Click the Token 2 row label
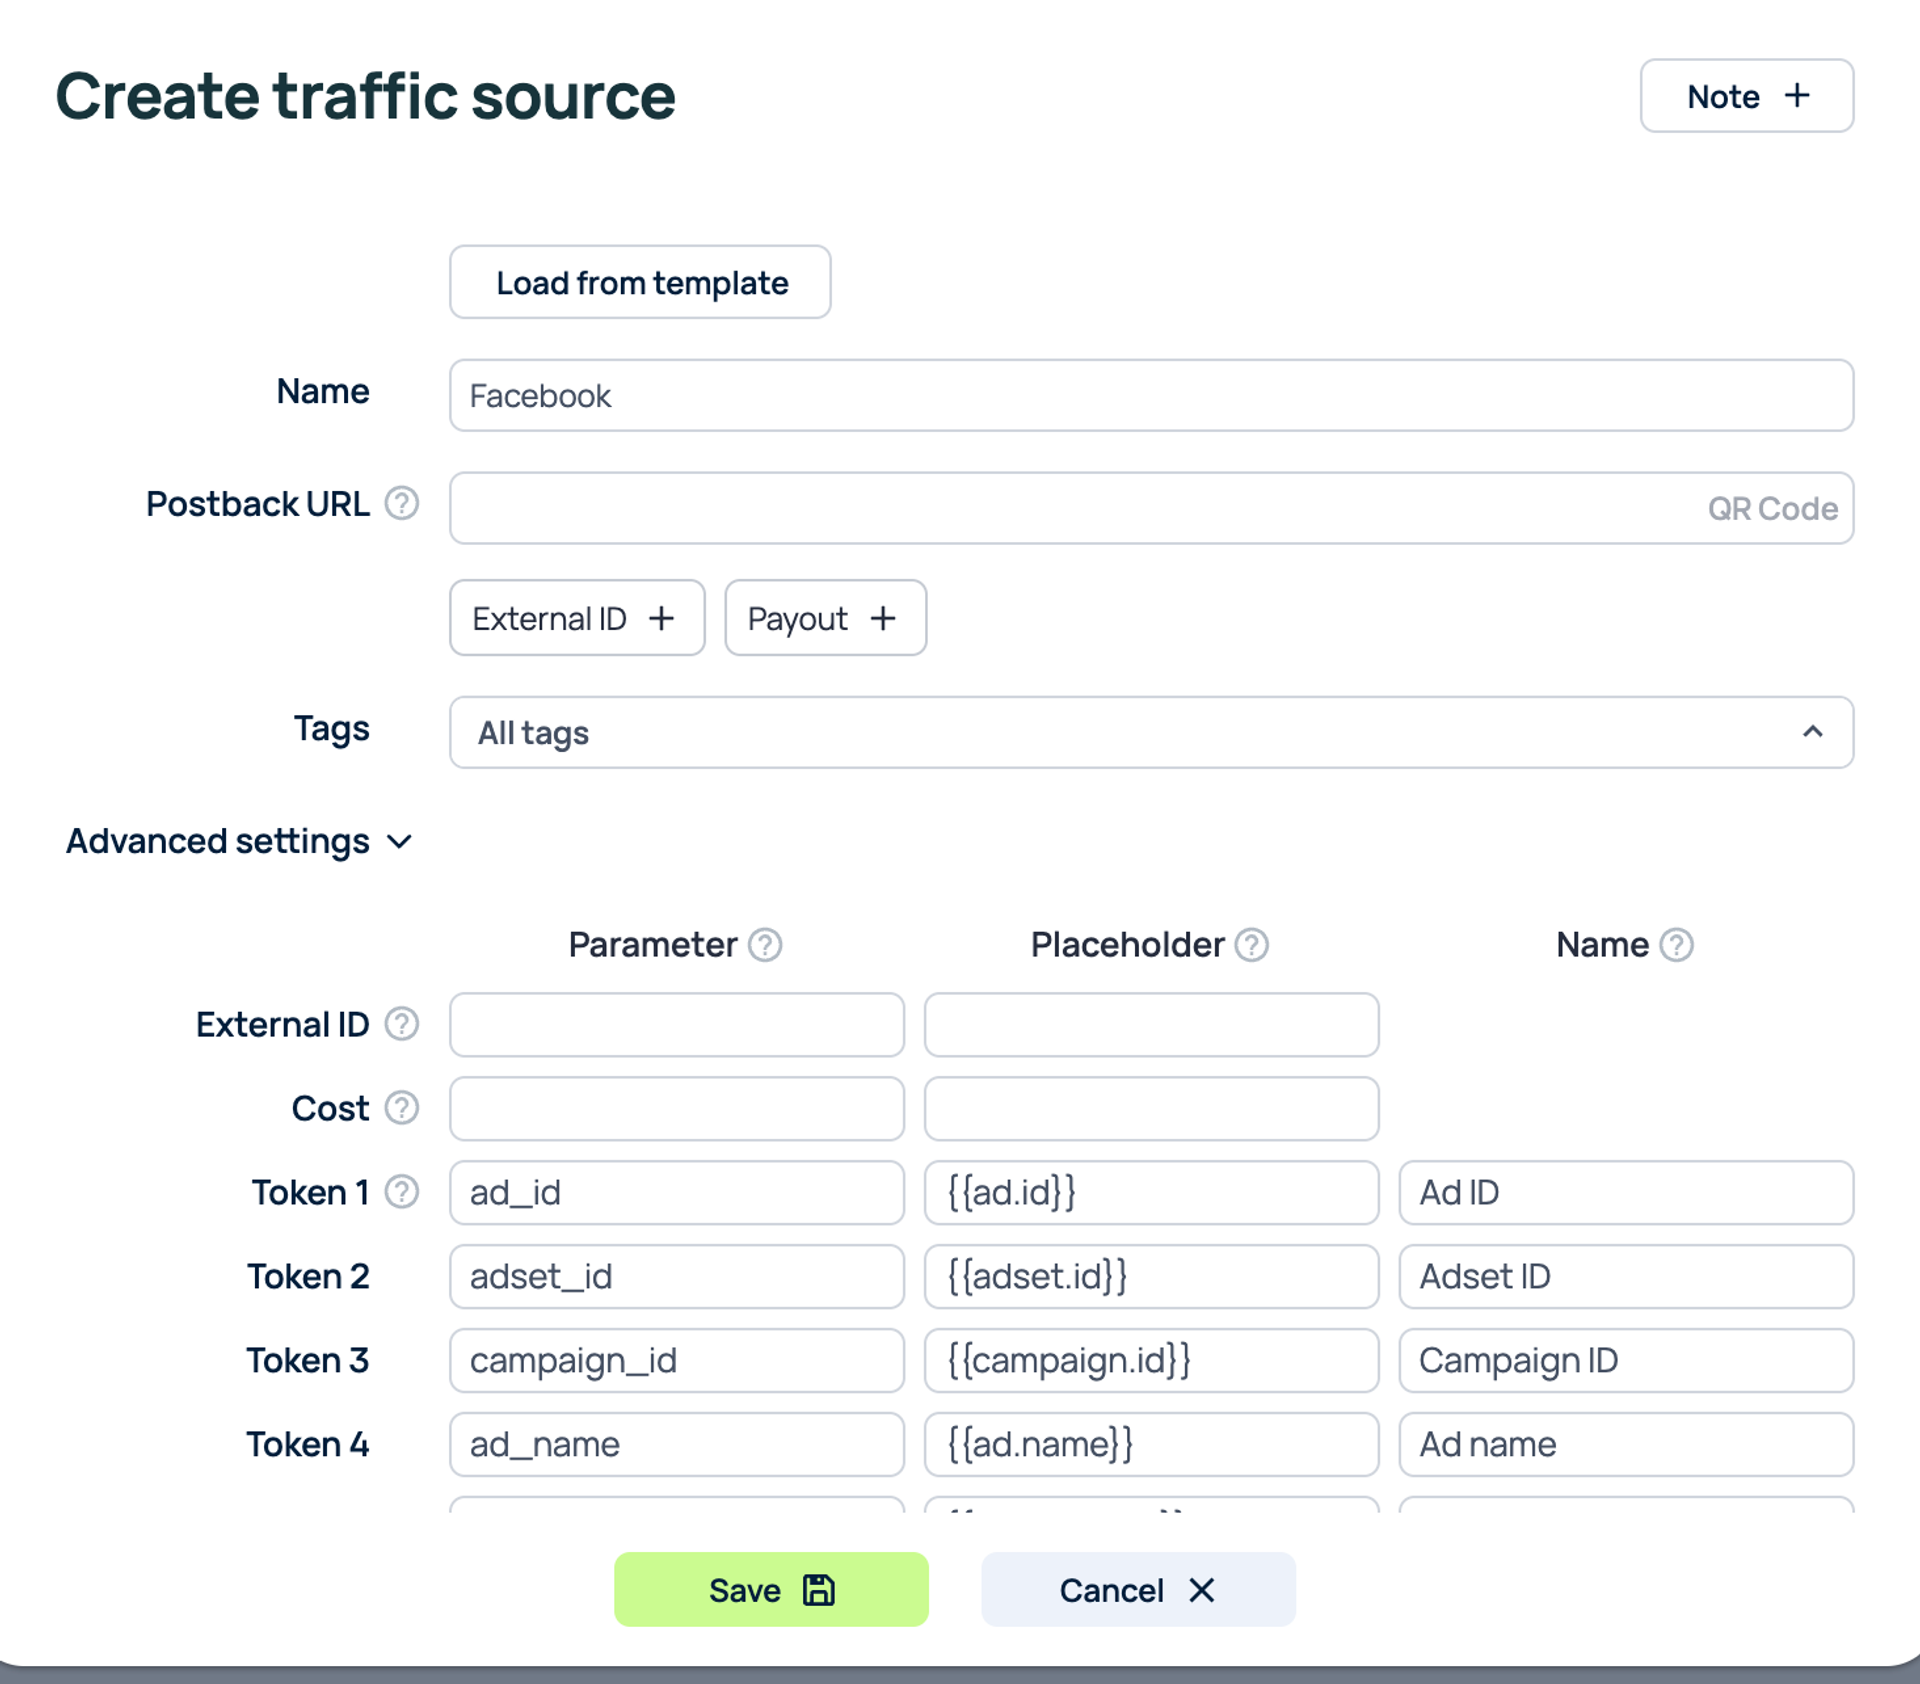The image size is (1920, 1684). click(x=308, y=1276)
